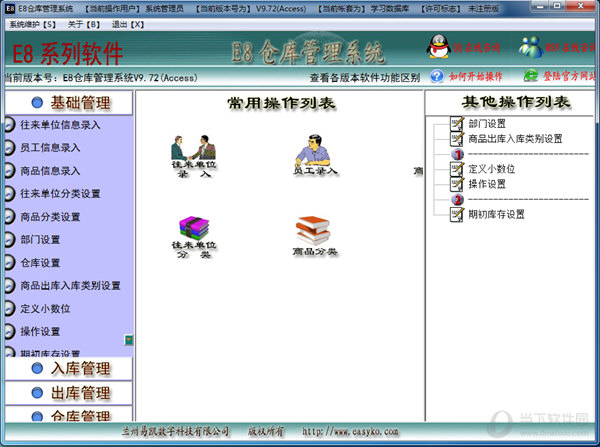Click blue circle icon beside 入库管理 header

pyautogui.click(x=37, y=369)
